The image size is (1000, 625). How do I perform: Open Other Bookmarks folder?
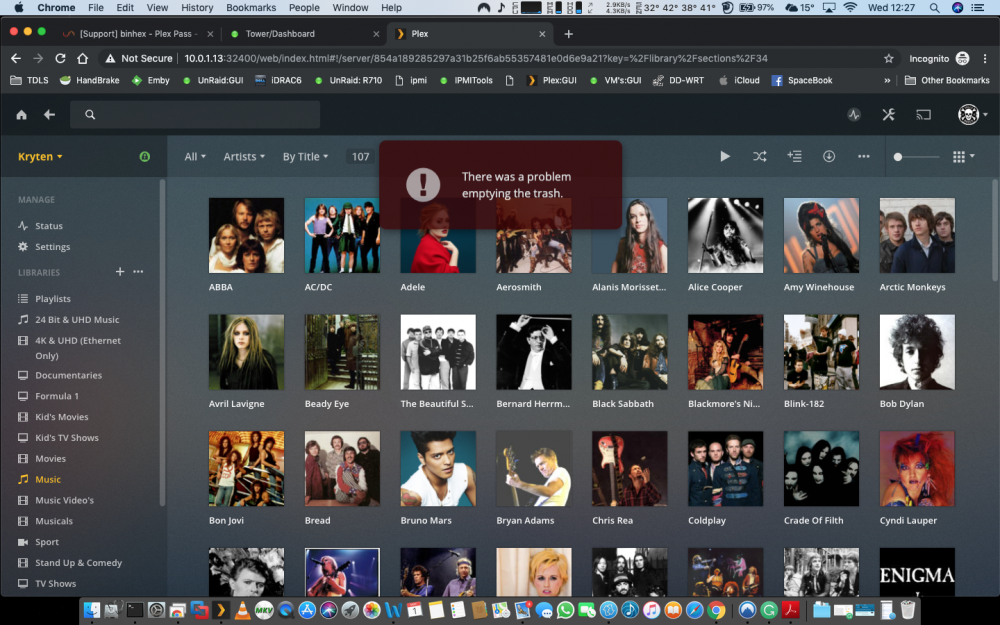pyautogui.click(x=947, y=80)
